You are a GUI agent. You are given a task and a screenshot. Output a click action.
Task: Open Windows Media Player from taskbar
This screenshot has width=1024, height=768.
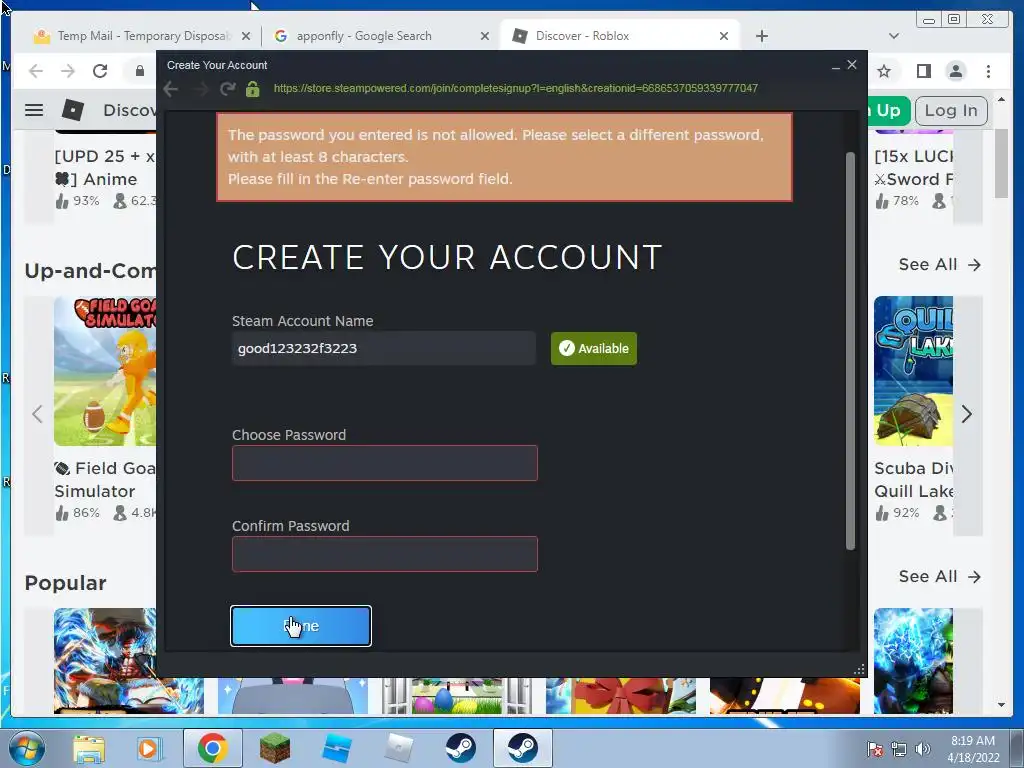148,748
